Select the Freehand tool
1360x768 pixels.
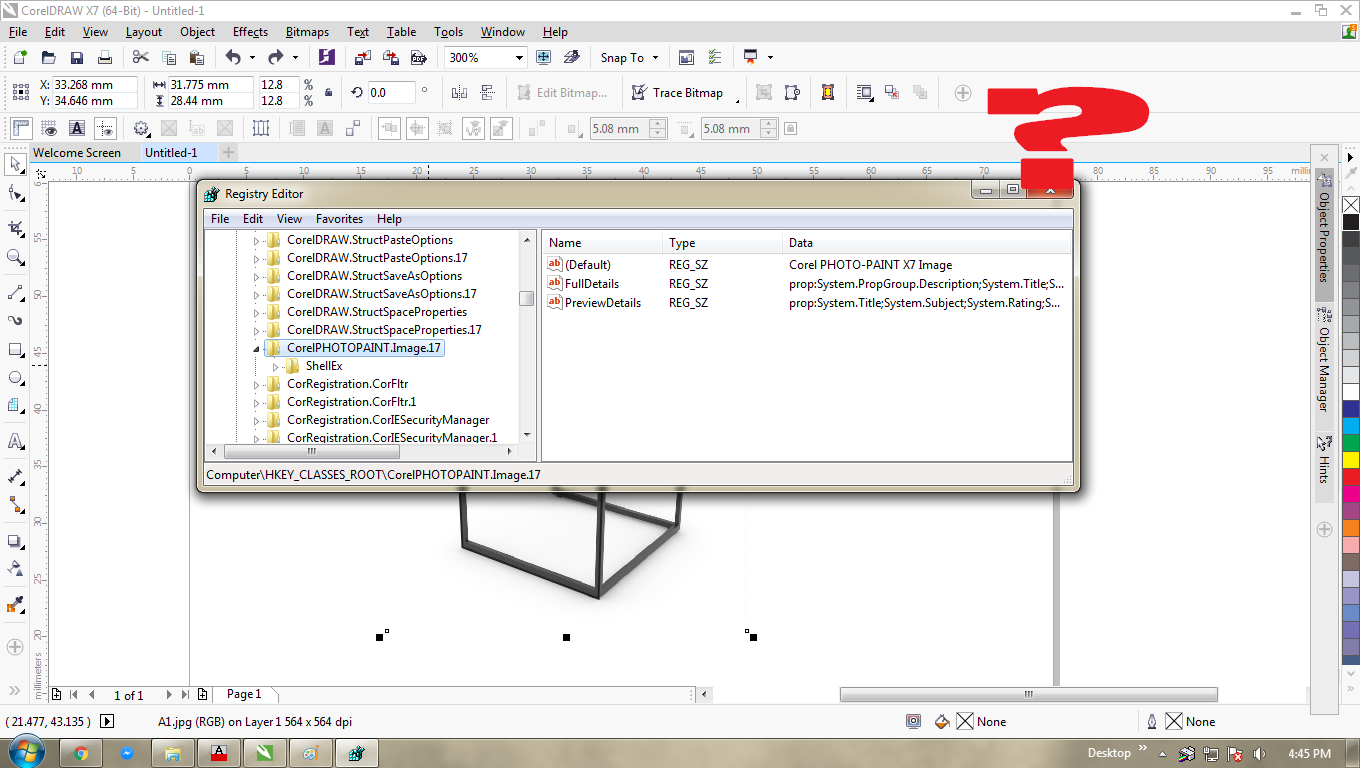15,292
